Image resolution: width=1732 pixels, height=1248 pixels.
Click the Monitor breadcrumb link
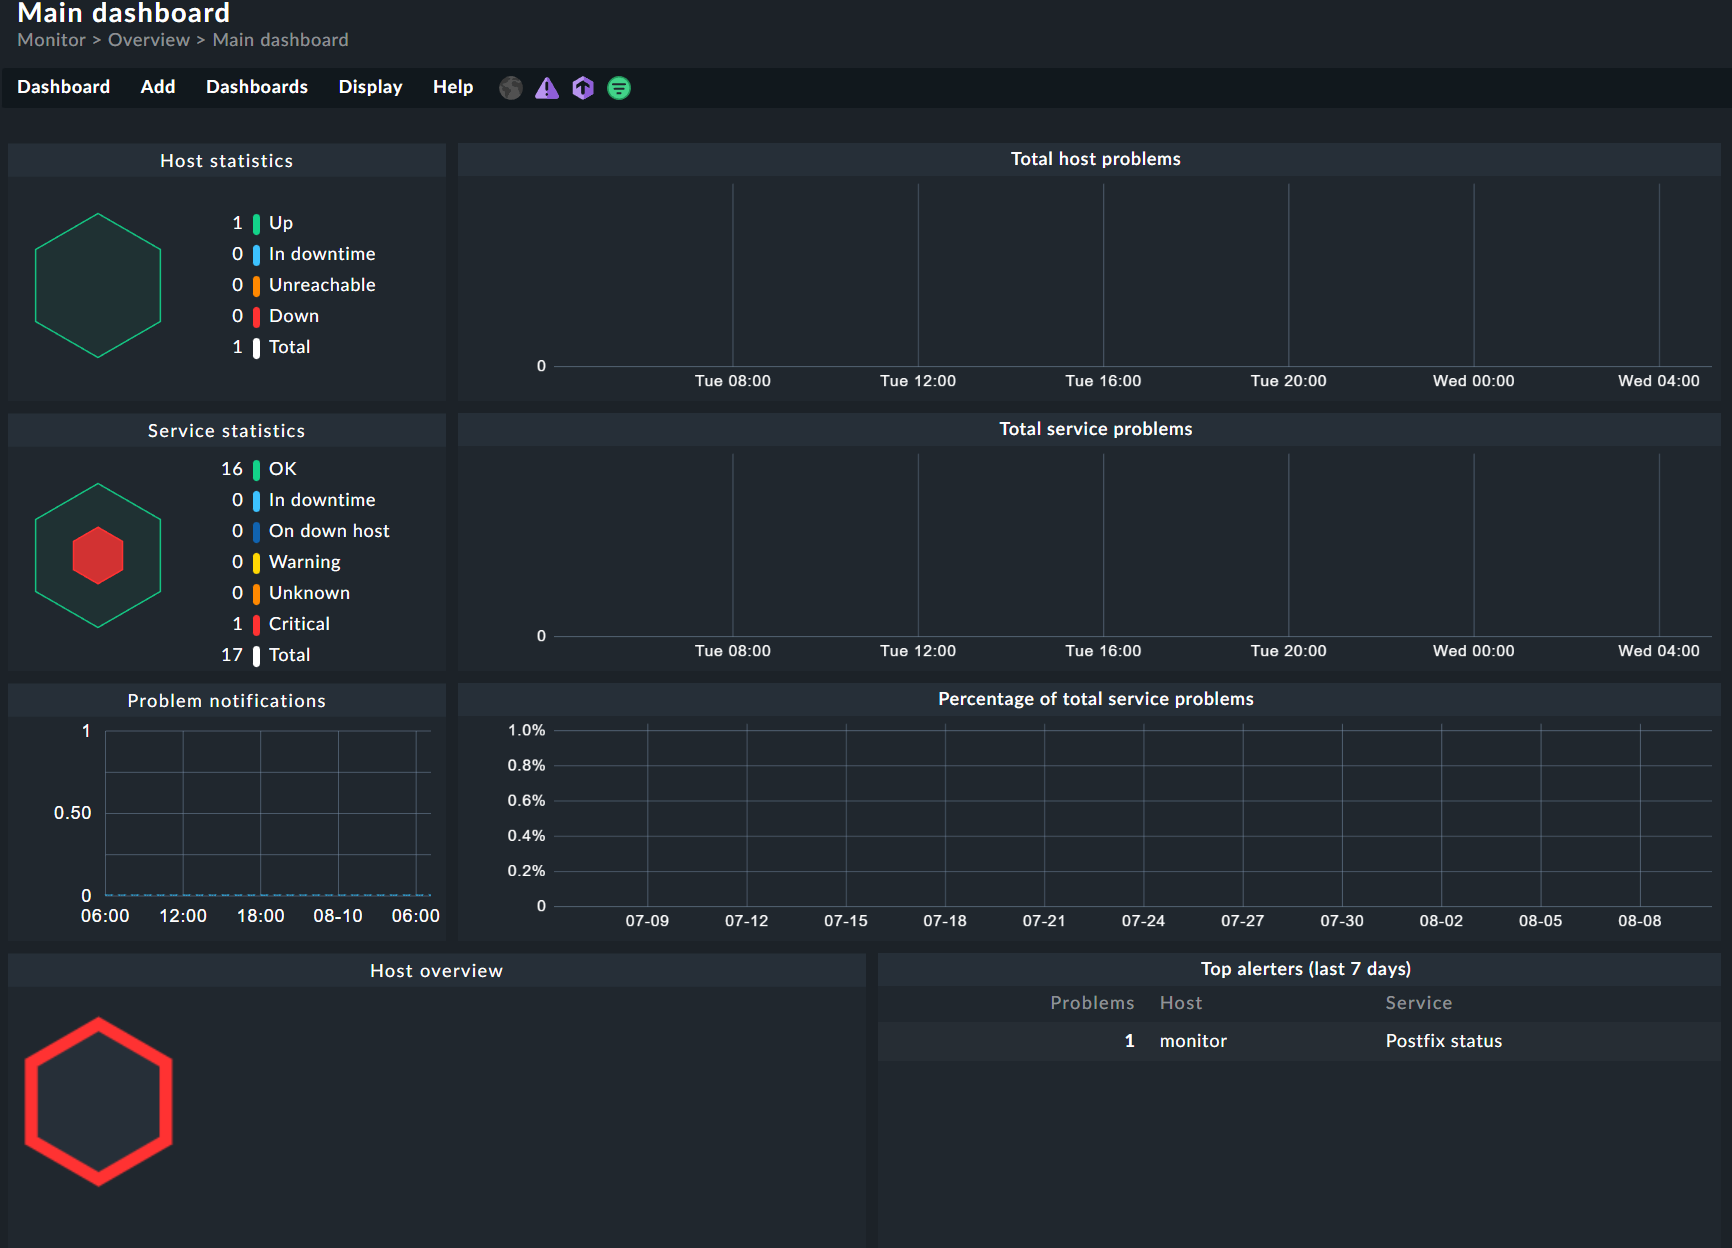pyautogui.click(x=51, y=40)
